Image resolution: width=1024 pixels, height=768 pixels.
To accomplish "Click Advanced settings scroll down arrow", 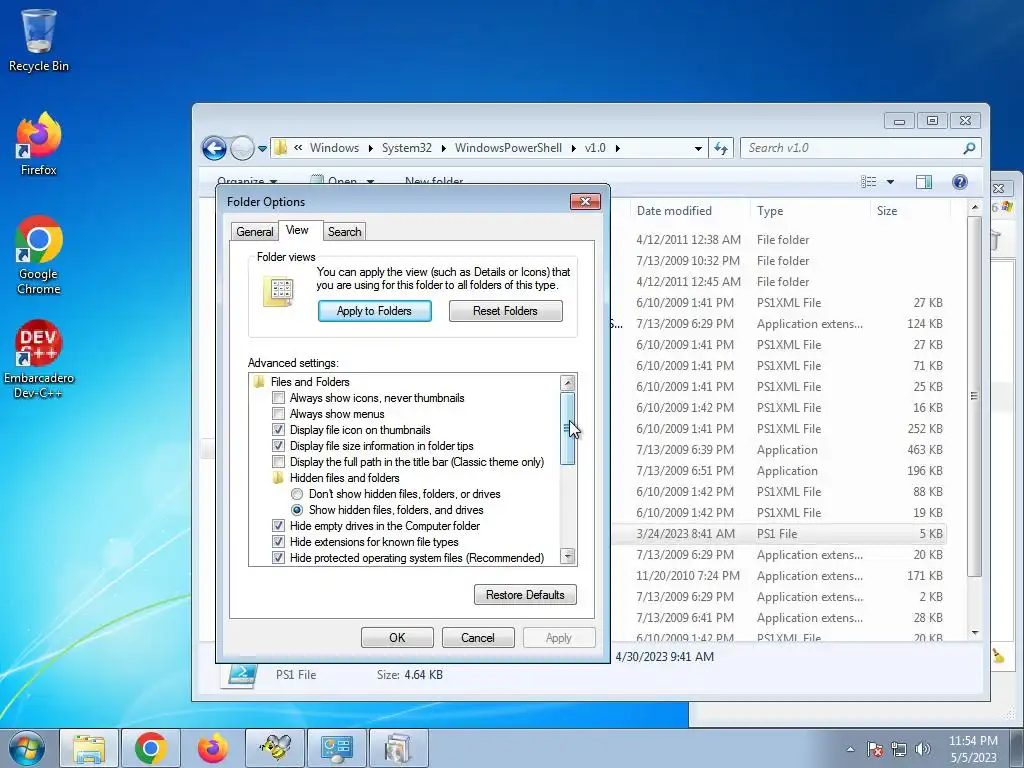I will tap(568, 556).
